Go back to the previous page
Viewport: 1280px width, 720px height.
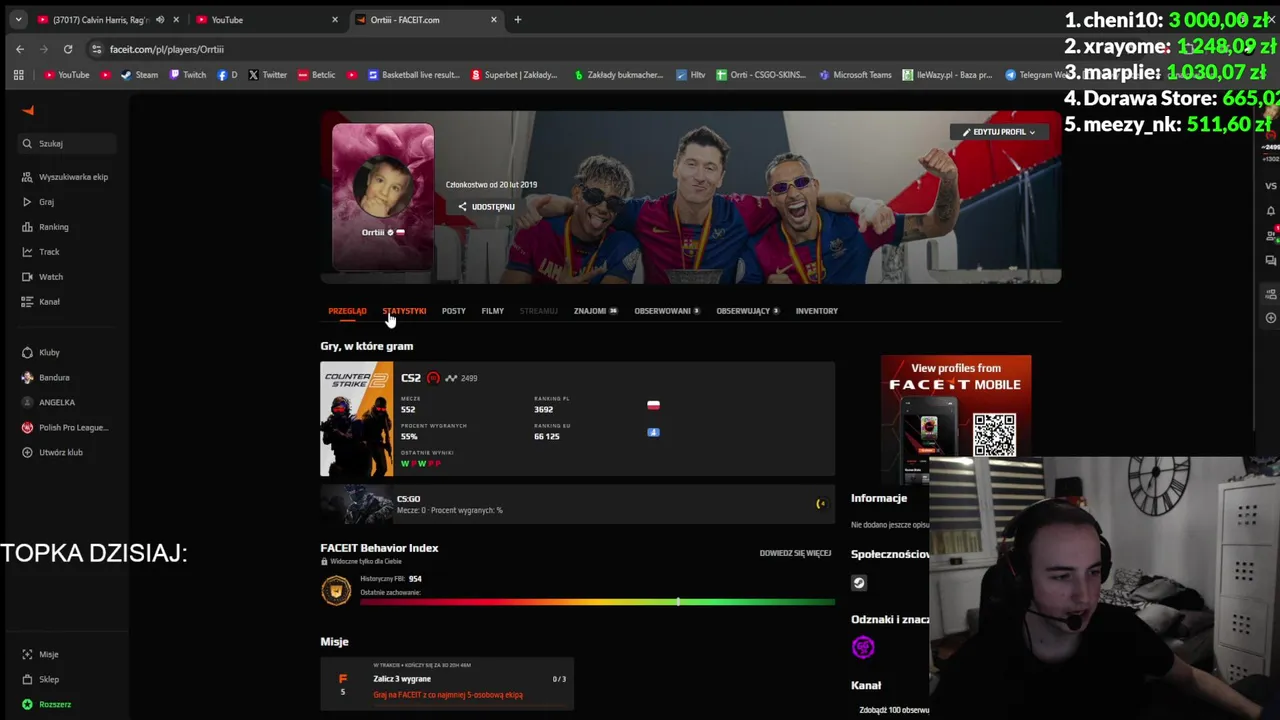click(x=20, y=49)
